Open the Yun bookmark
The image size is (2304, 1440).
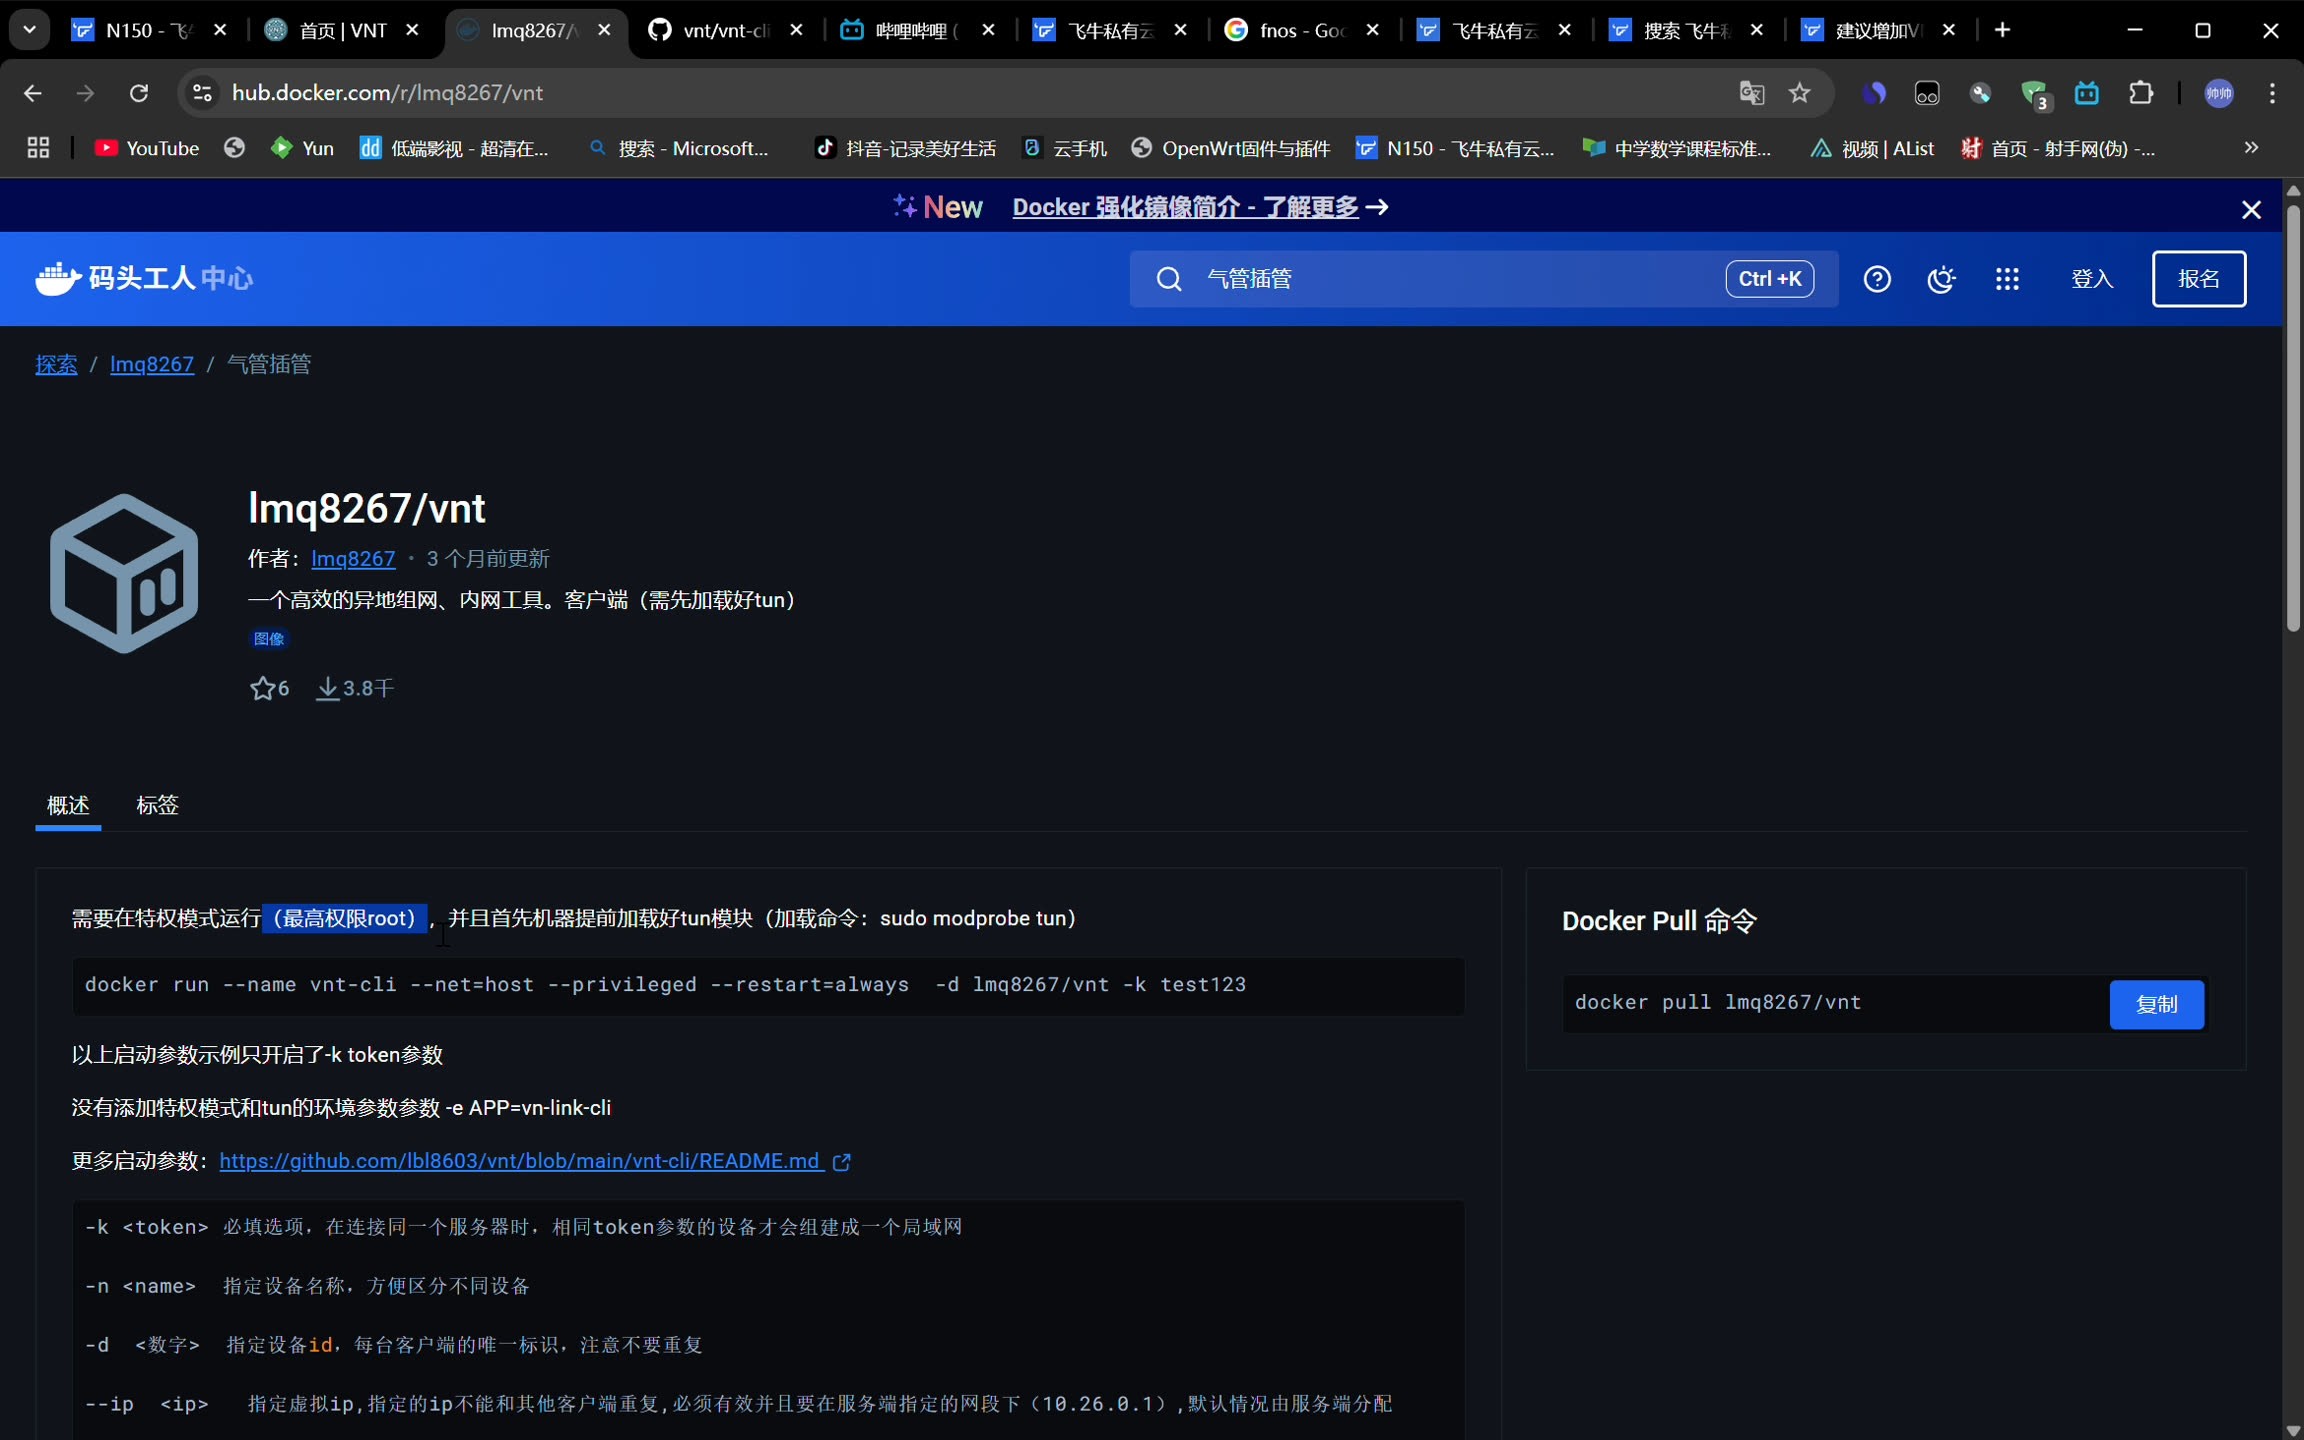[302, 148]
